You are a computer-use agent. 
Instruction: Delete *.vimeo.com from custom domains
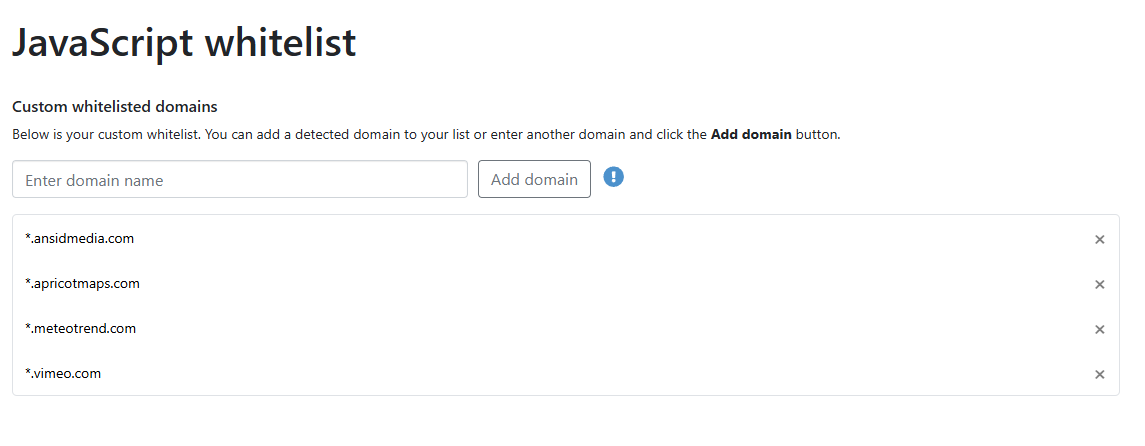(1099, 374)
